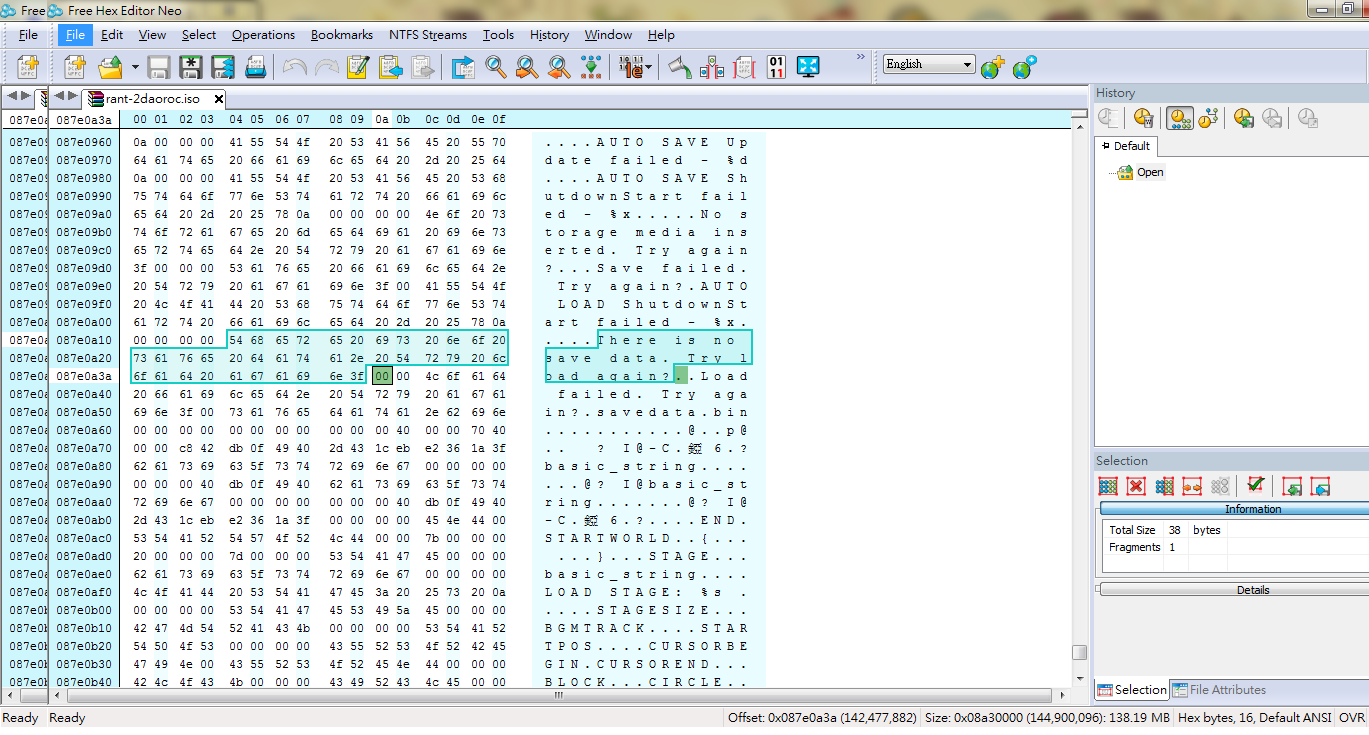Toggle OVR overwrite mode in status bar
Viewport: 1369px width, 735px height.
coord(1351,718)
